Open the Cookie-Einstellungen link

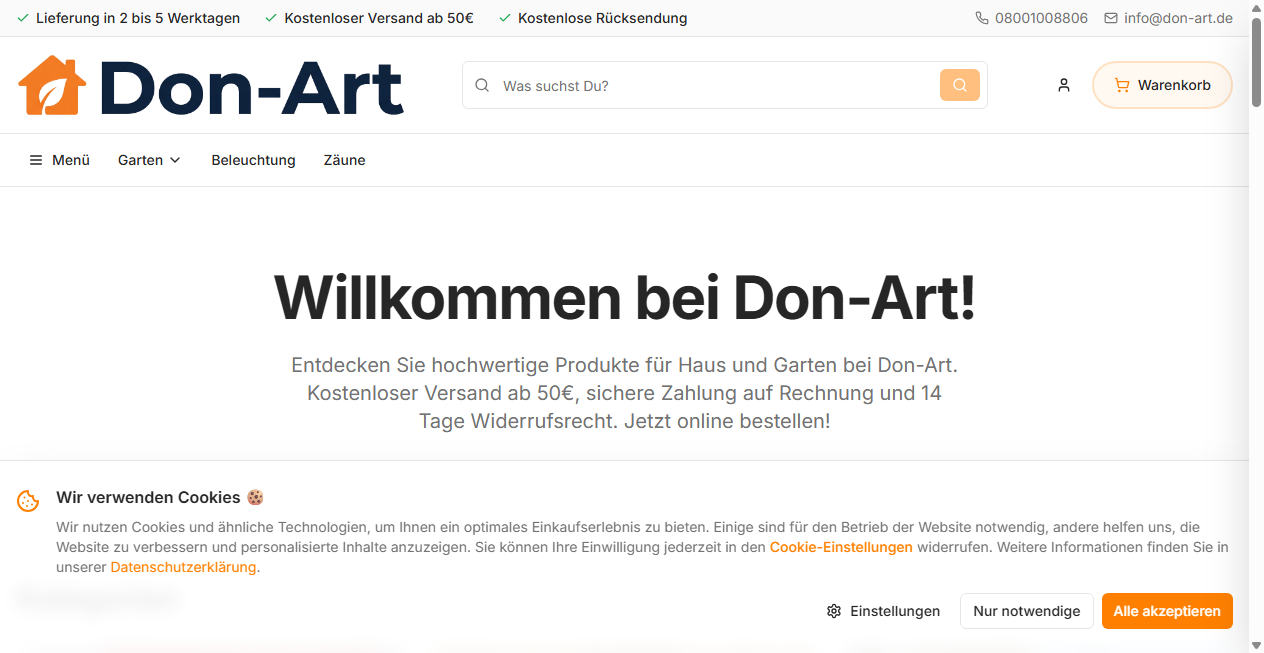point(841,547)
